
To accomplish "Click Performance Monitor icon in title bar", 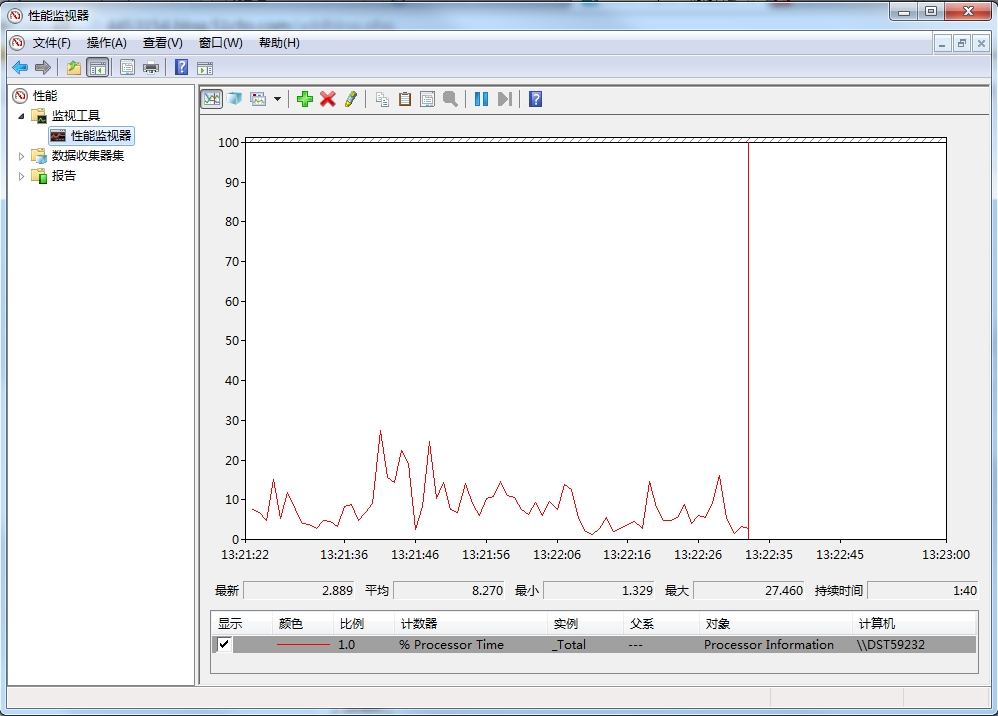I will point(15,15).
